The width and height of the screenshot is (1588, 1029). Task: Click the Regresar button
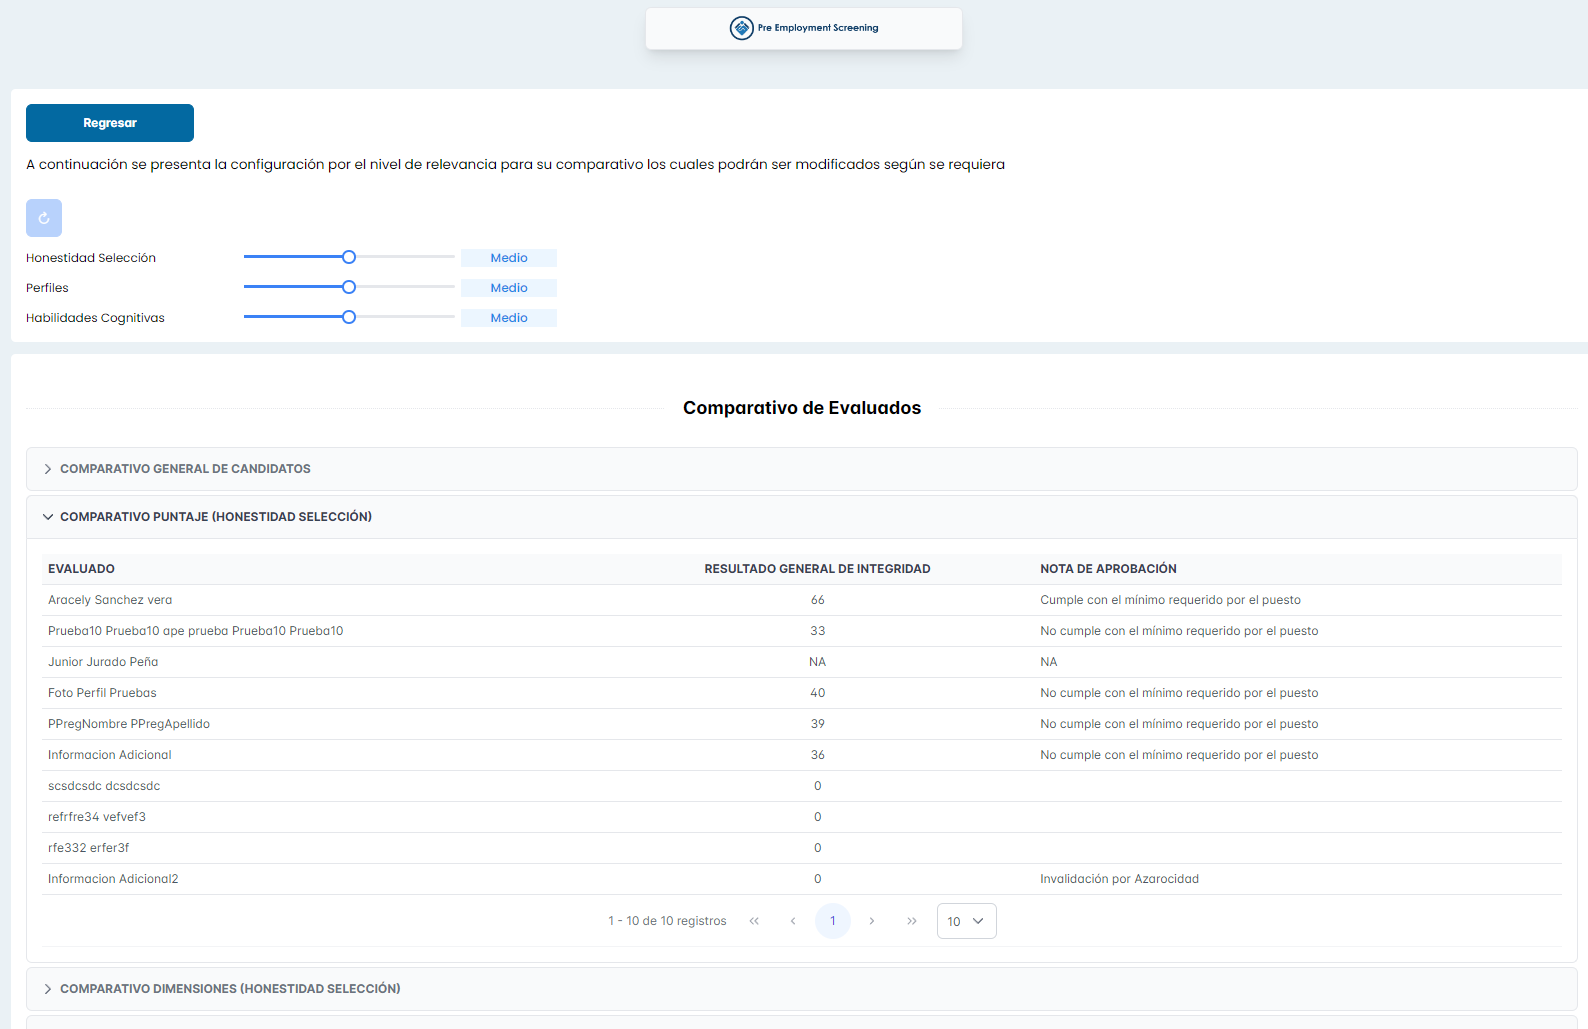110,123
